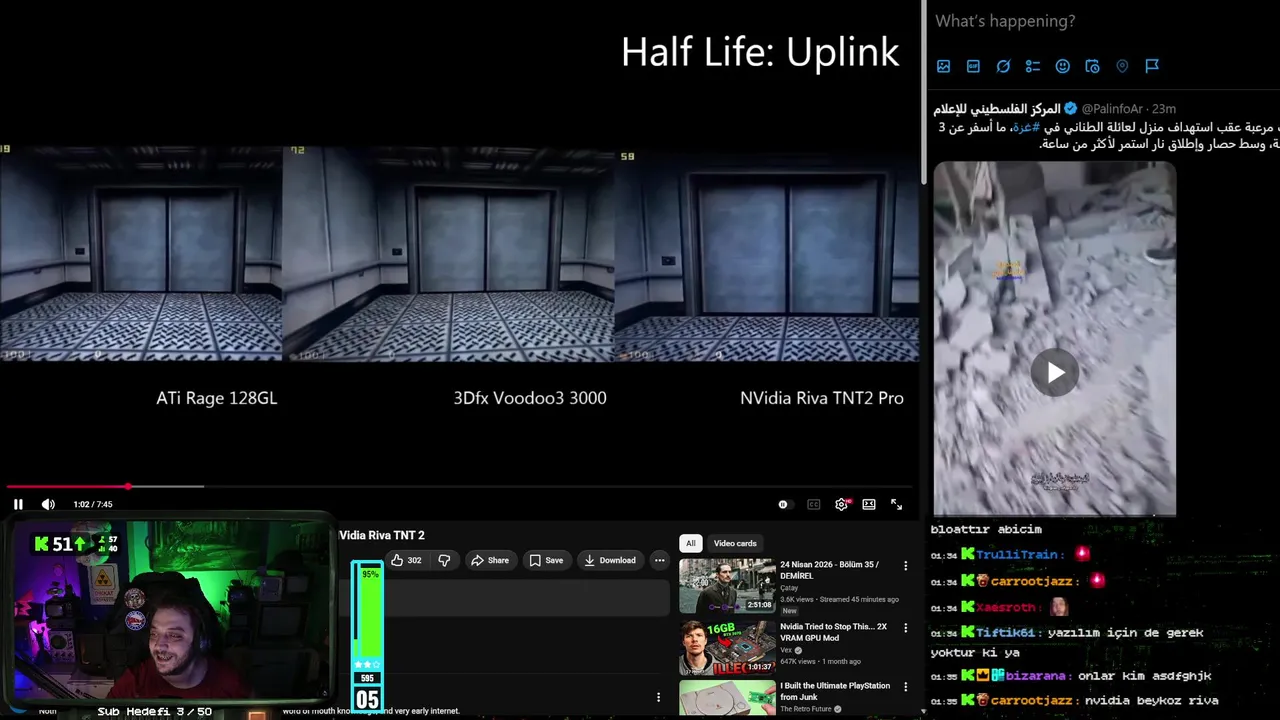Viewport: 1280px width, 720px height.
Task: Pause the YouTube video
Action: (x=18, y=504)
